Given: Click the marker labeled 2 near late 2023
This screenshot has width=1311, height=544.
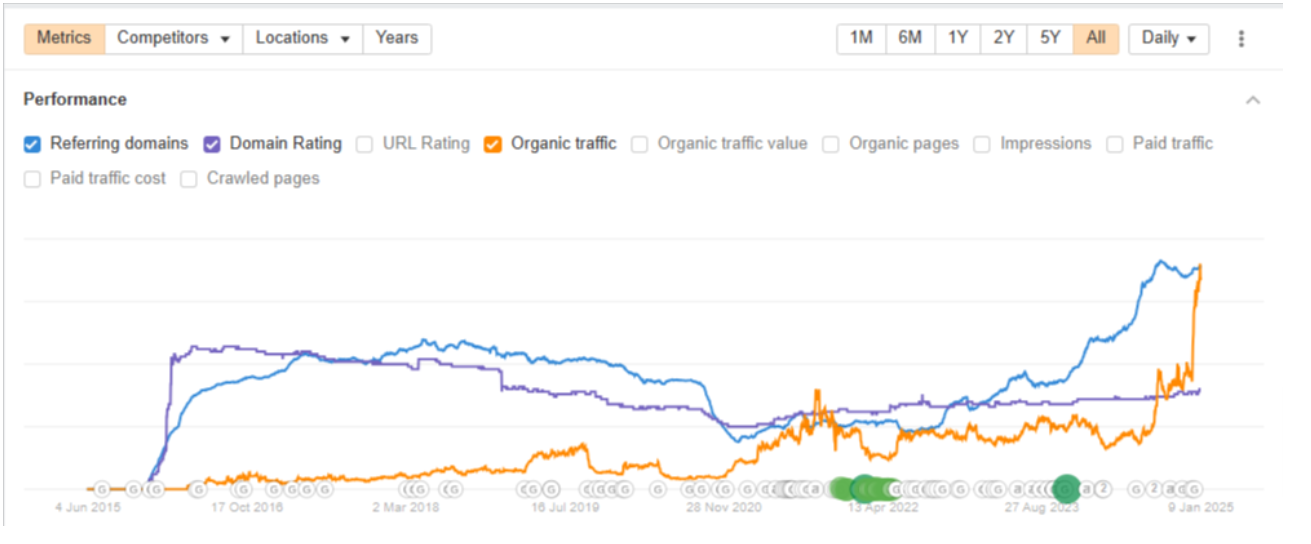Looking at the screenshot, I should click(x=1102, y=489).
